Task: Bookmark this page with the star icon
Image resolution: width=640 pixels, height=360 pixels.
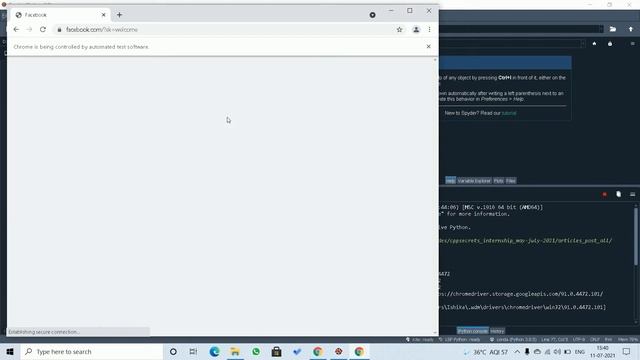Action: [x=400, y=29]
